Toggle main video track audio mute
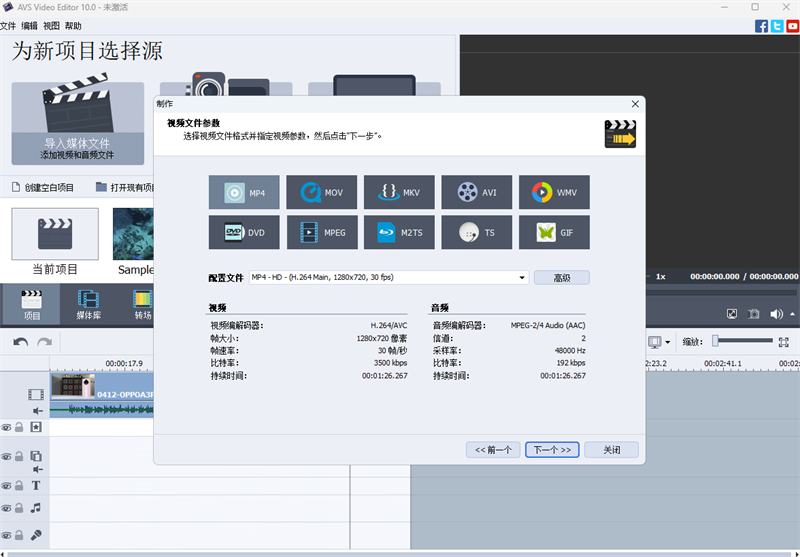Screen dimensions: 800x557 (38, 411)
